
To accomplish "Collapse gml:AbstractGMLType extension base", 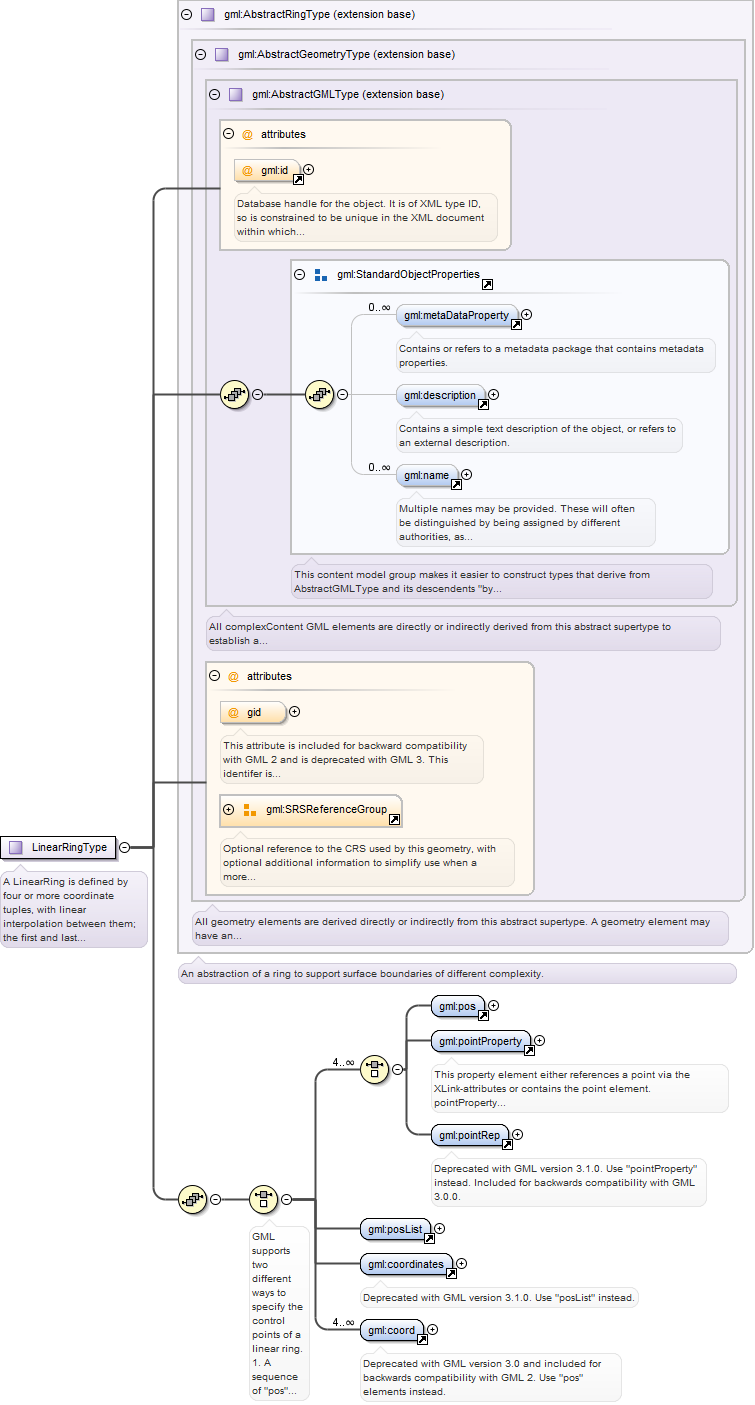I will click(x=214, y=95).
